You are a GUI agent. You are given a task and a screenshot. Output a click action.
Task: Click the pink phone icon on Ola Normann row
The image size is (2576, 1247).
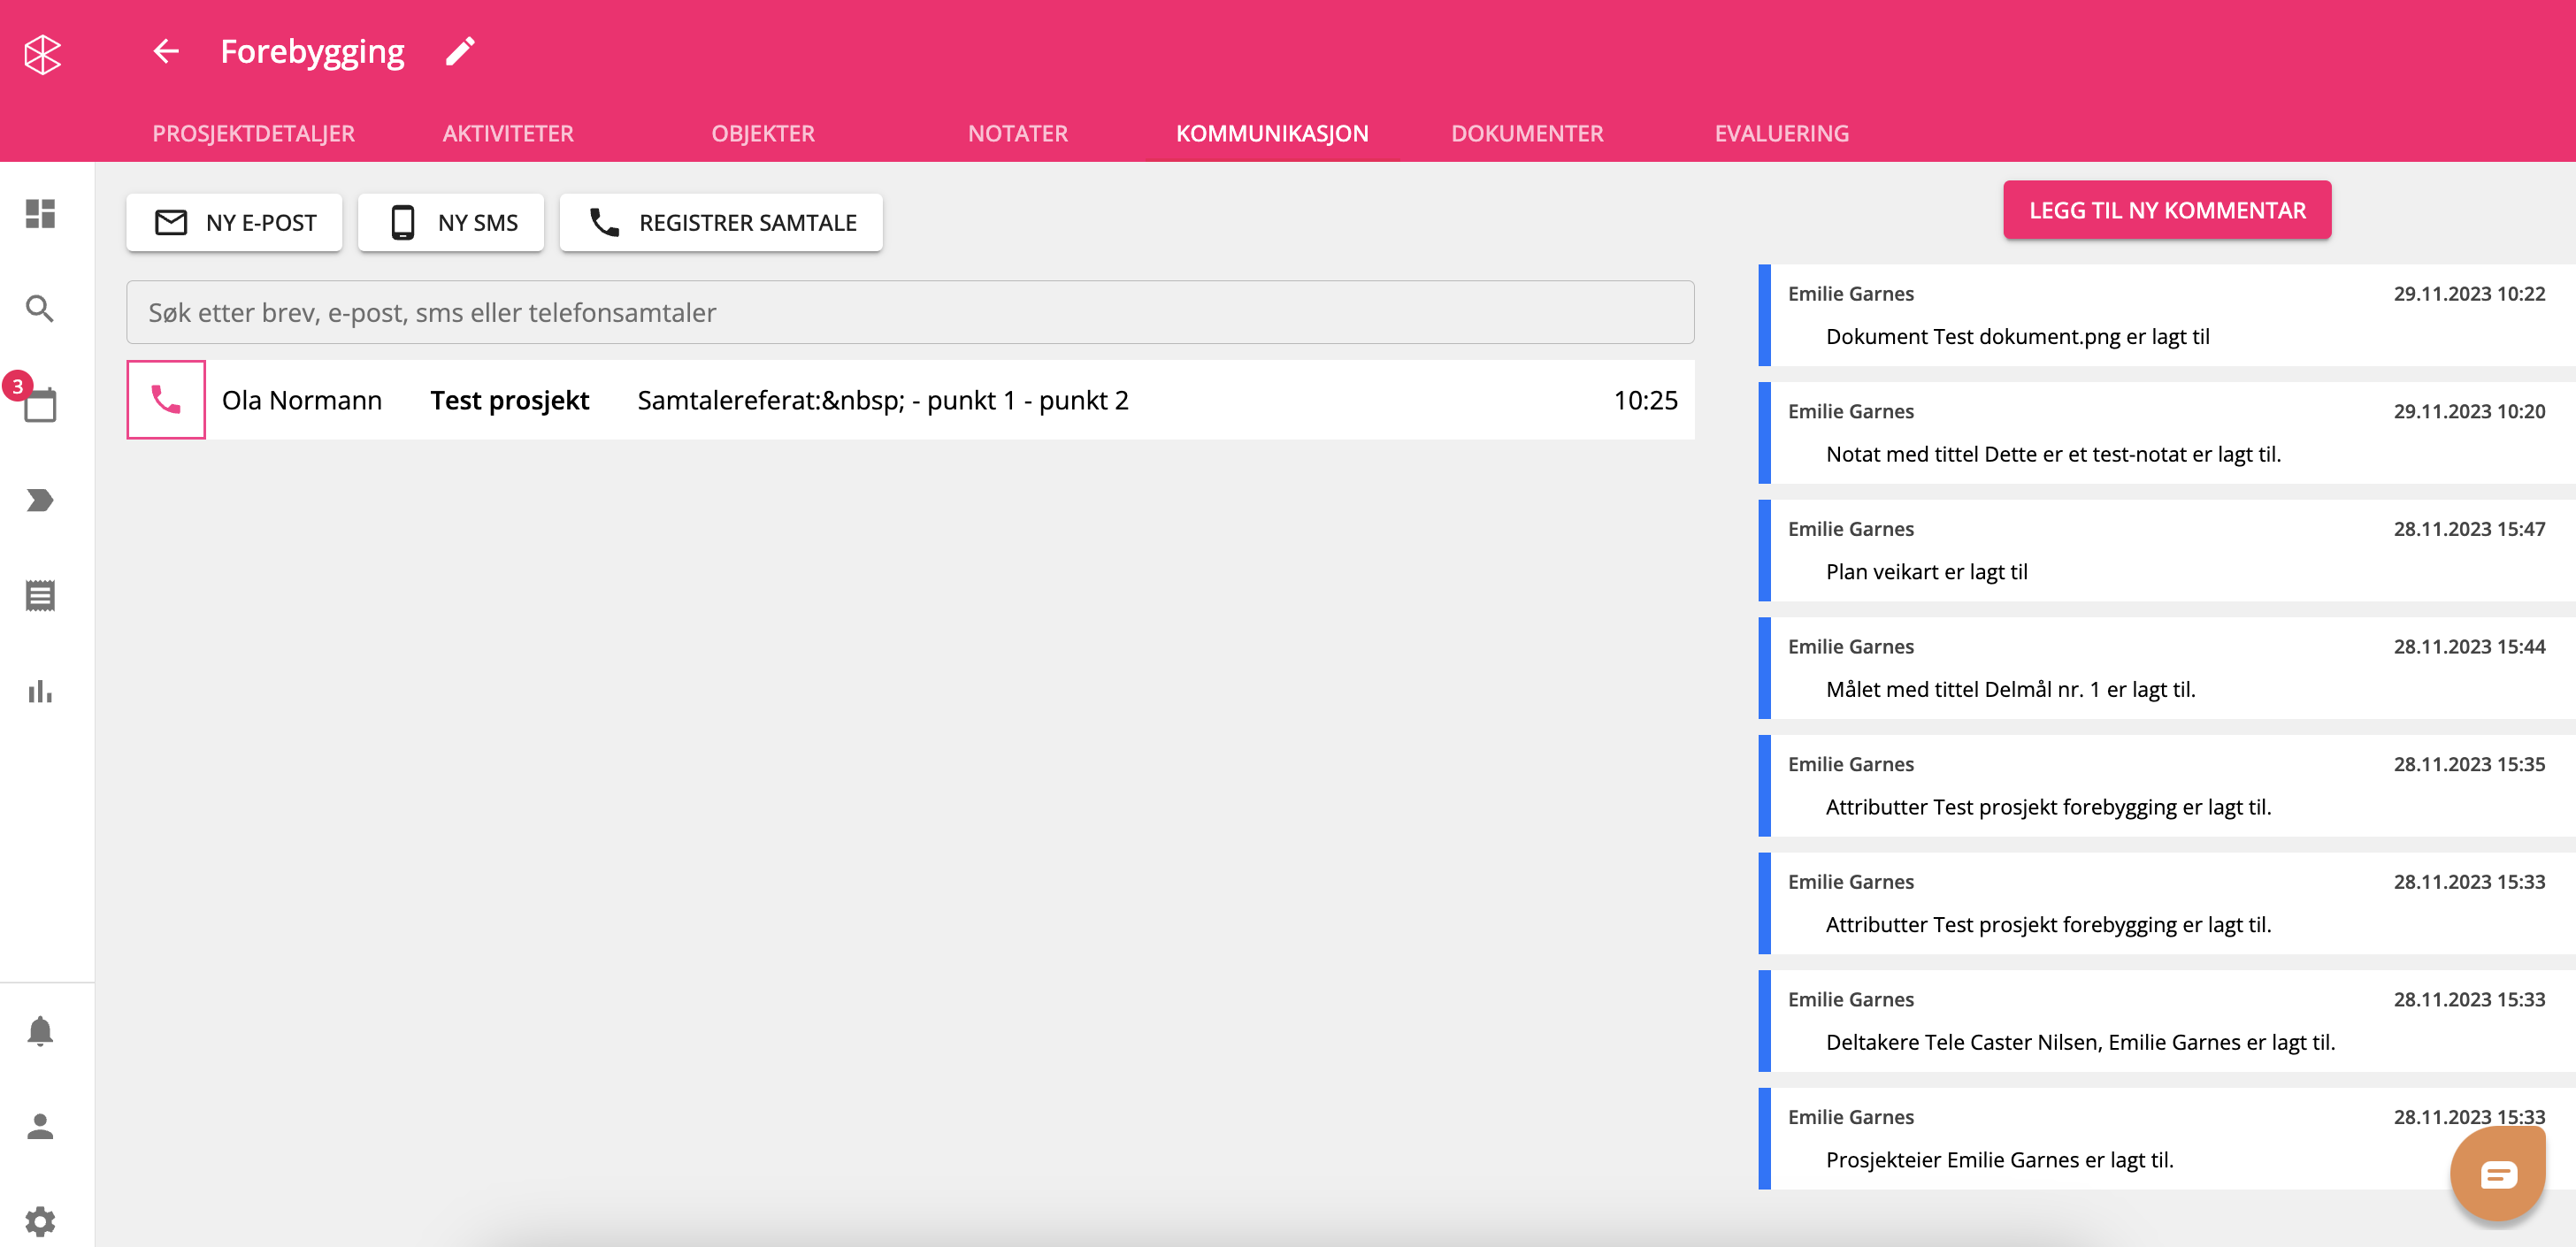point(166,400)
